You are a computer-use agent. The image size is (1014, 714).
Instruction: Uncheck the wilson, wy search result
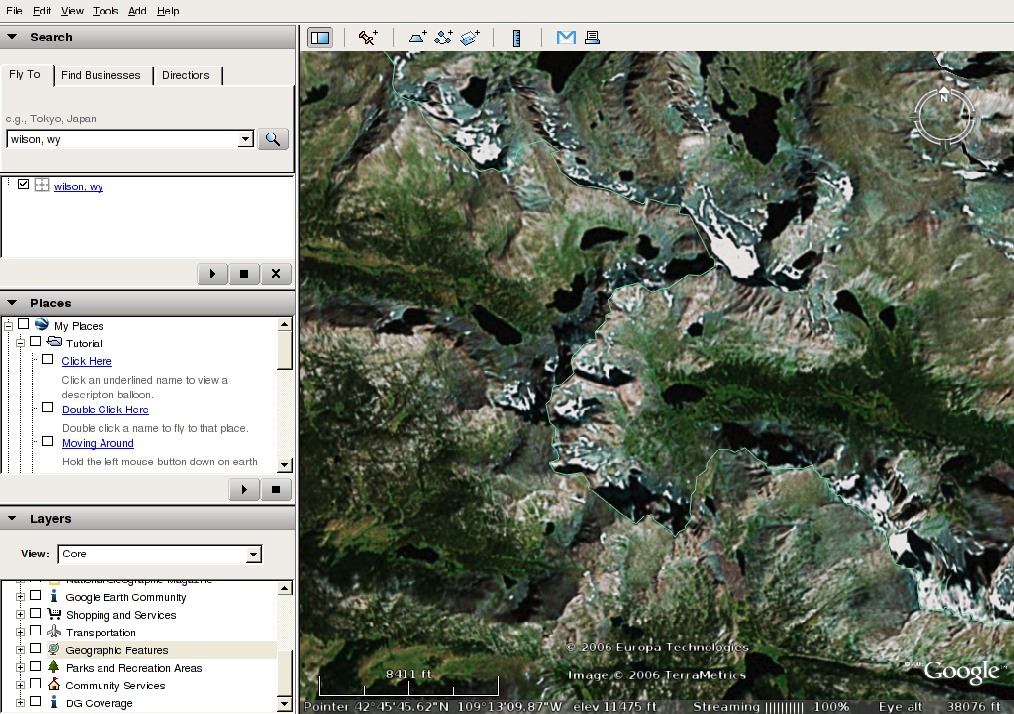click(x=23, y=184)
